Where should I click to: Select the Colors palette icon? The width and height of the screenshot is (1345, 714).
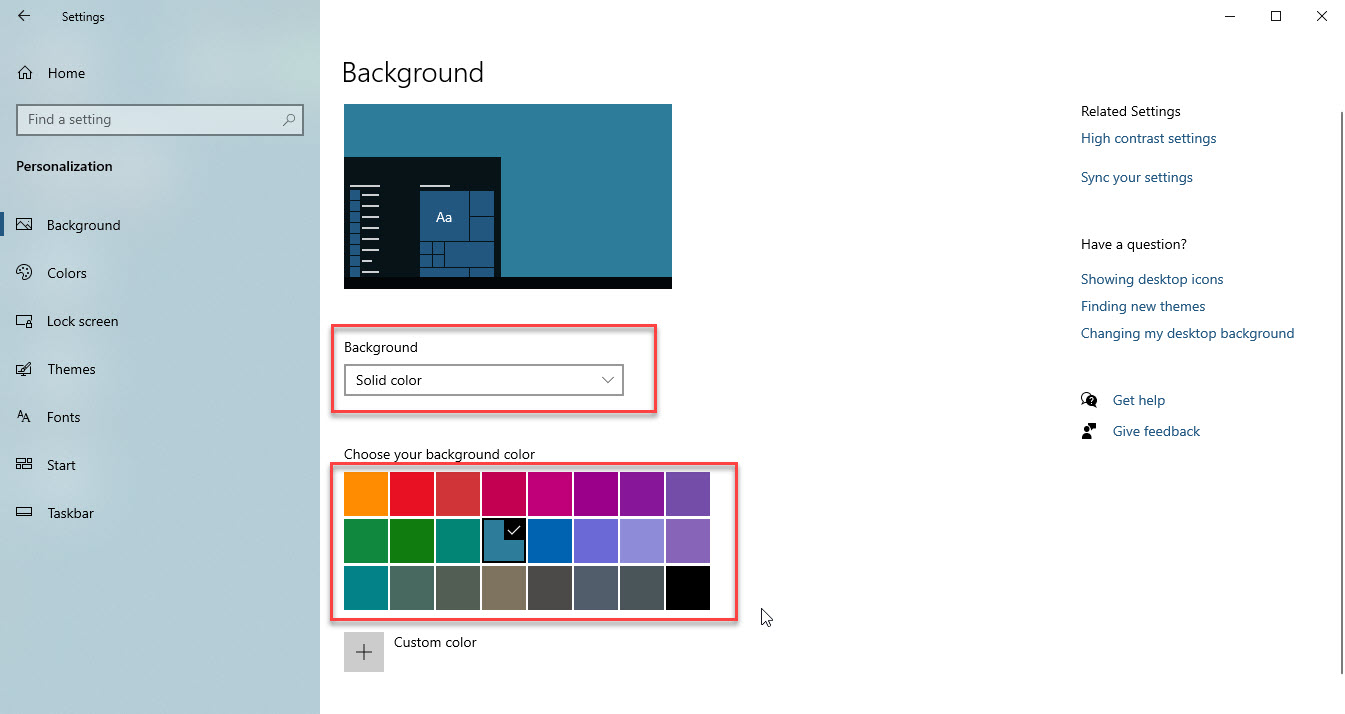pos(25,273)
